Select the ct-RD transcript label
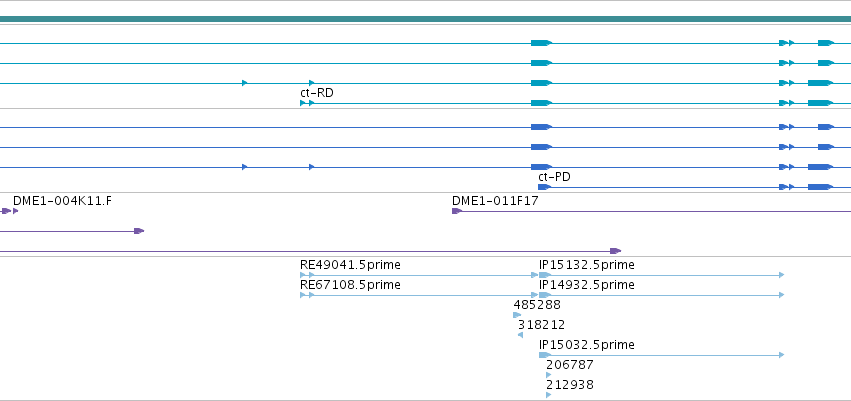 [x=317, y=93]
